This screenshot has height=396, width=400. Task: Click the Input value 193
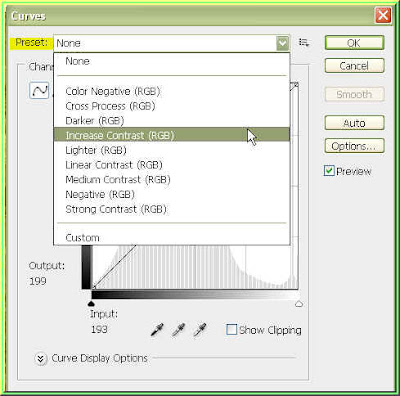pyautogui.click(x=99, y=329)
